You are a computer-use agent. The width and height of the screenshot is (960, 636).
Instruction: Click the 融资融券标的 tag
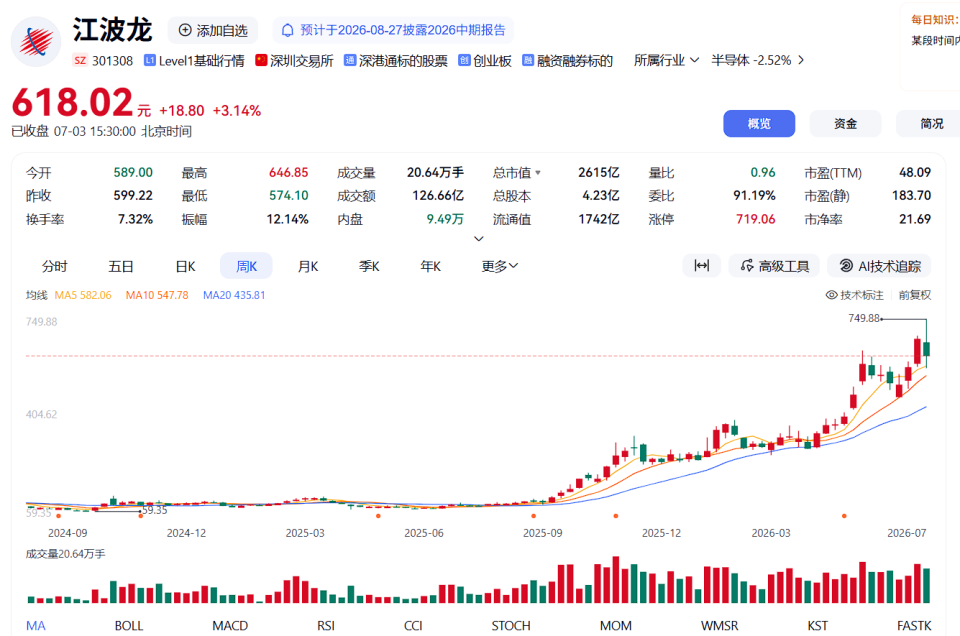[568, 60]
